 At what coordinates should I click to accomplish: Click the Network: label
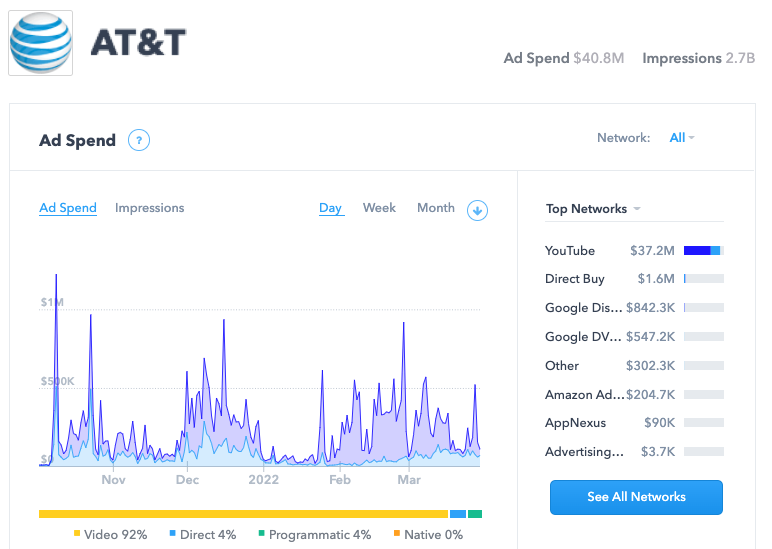623,138
